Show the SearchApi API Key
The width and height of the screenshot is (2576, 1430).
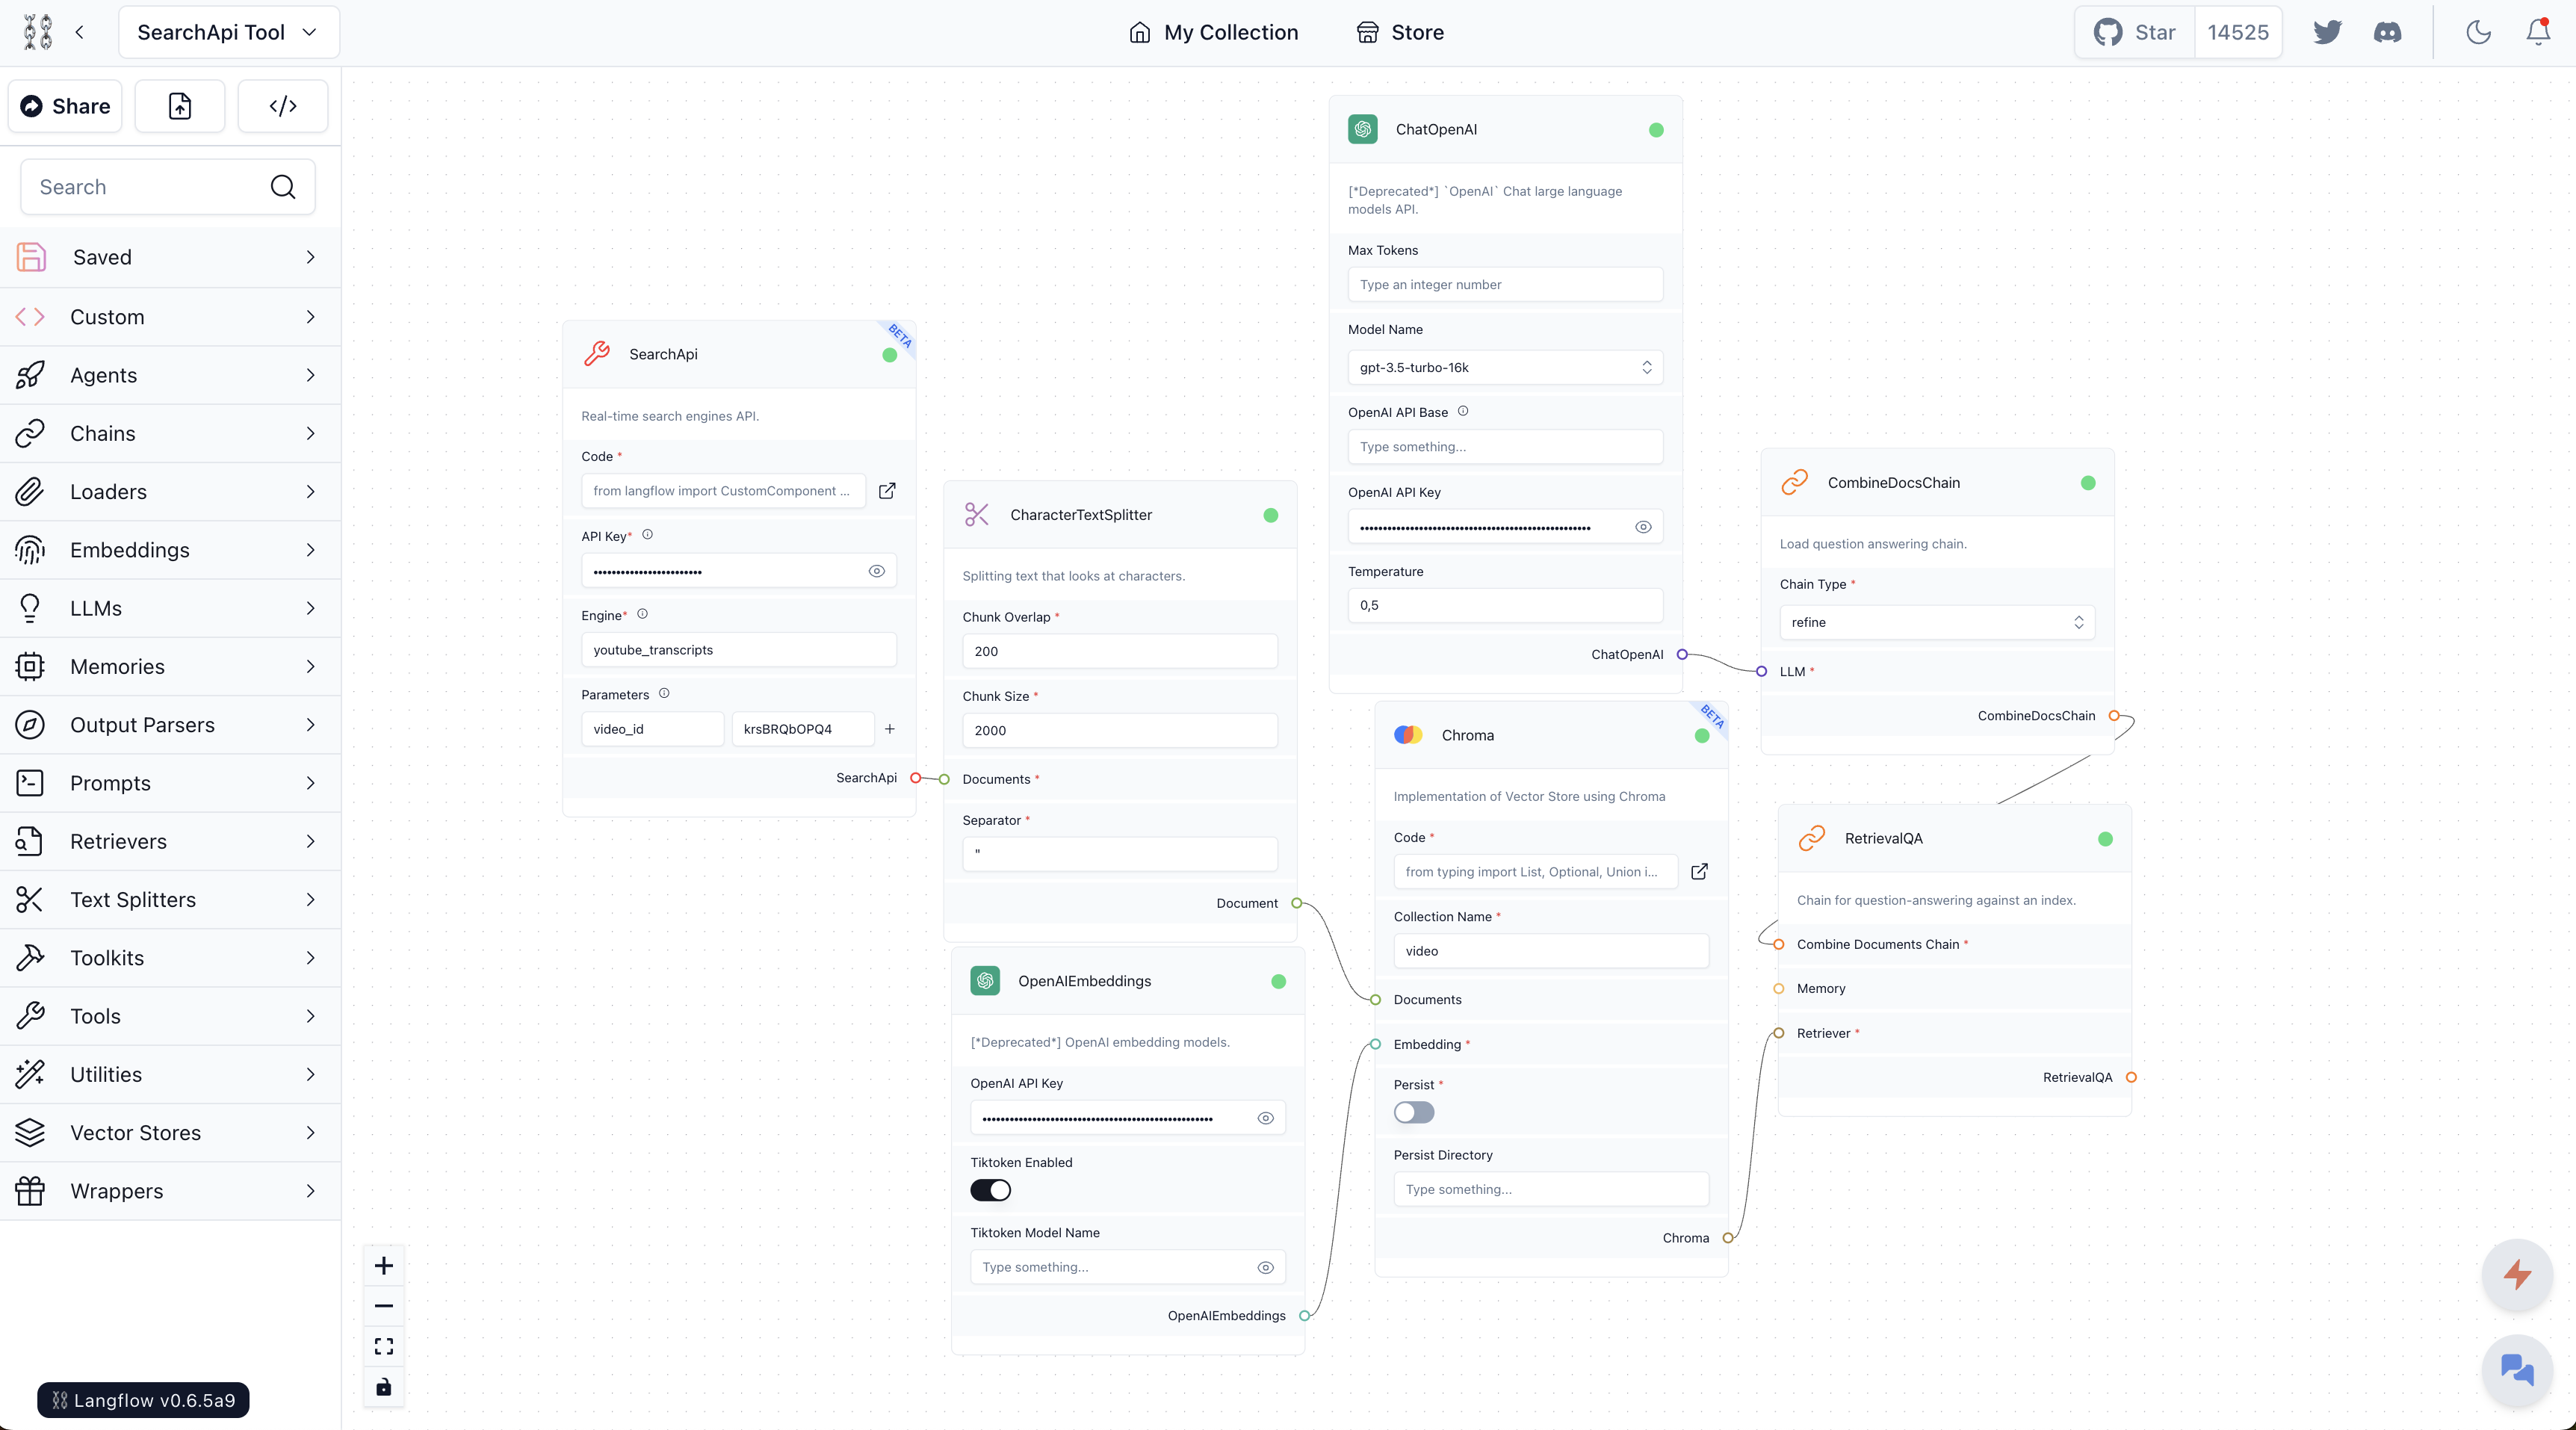tap(877, 571)
